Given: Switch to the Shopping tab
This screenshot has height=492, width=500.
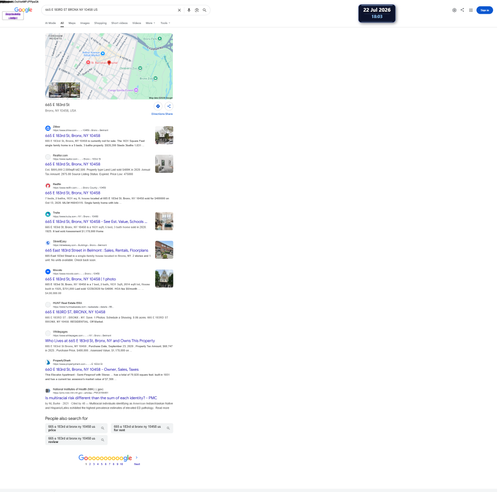Looking at the screenshot, I should pos(100,23).
